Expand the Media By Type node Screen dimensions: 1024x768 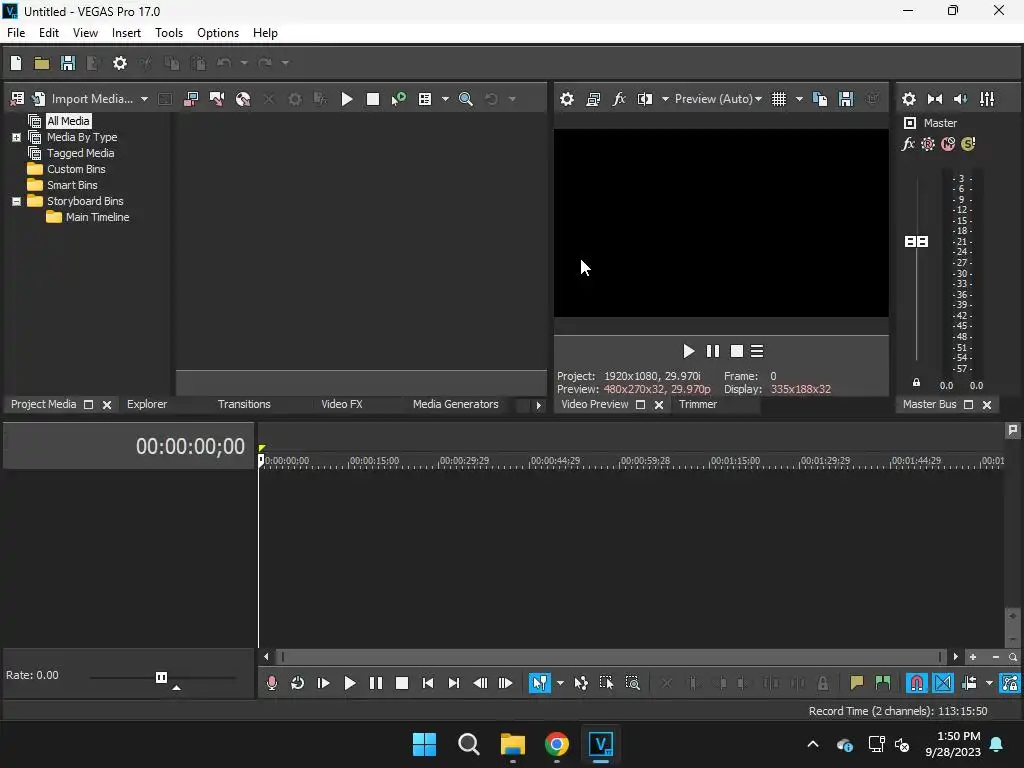click(16, 137)
